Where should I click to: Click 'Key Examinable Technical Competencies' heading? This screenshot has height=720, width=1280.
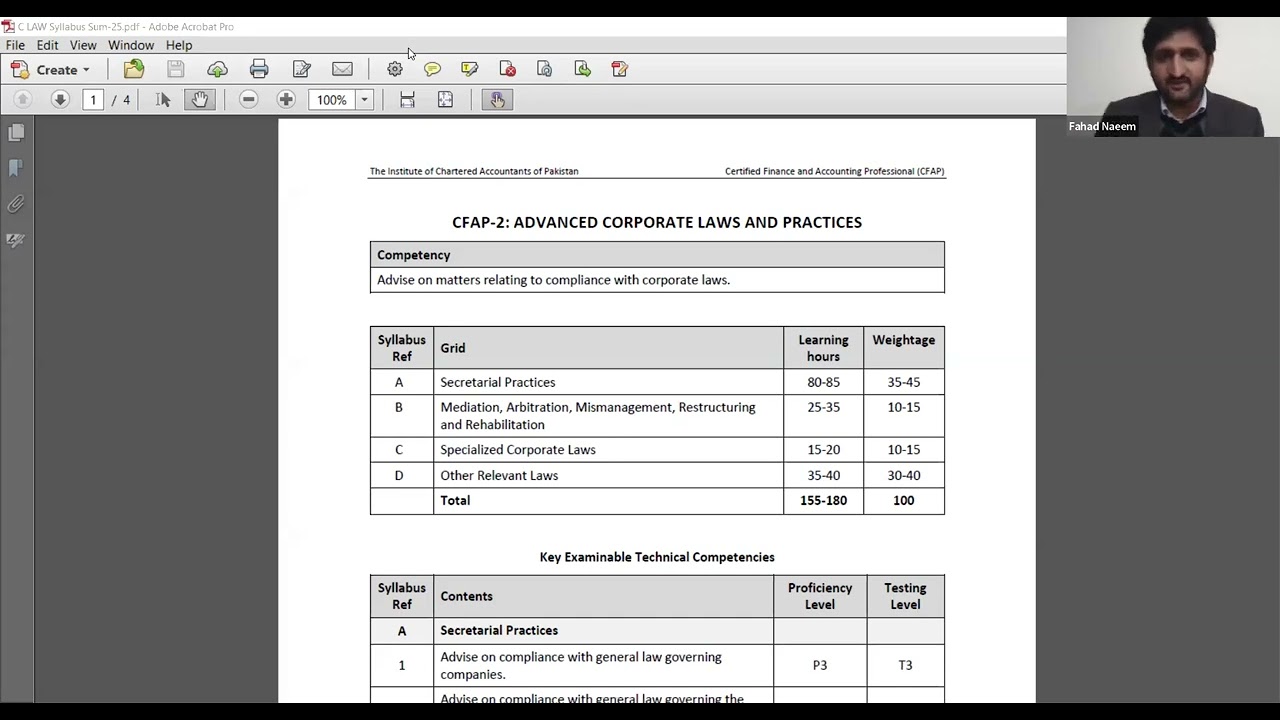[657, 557]
